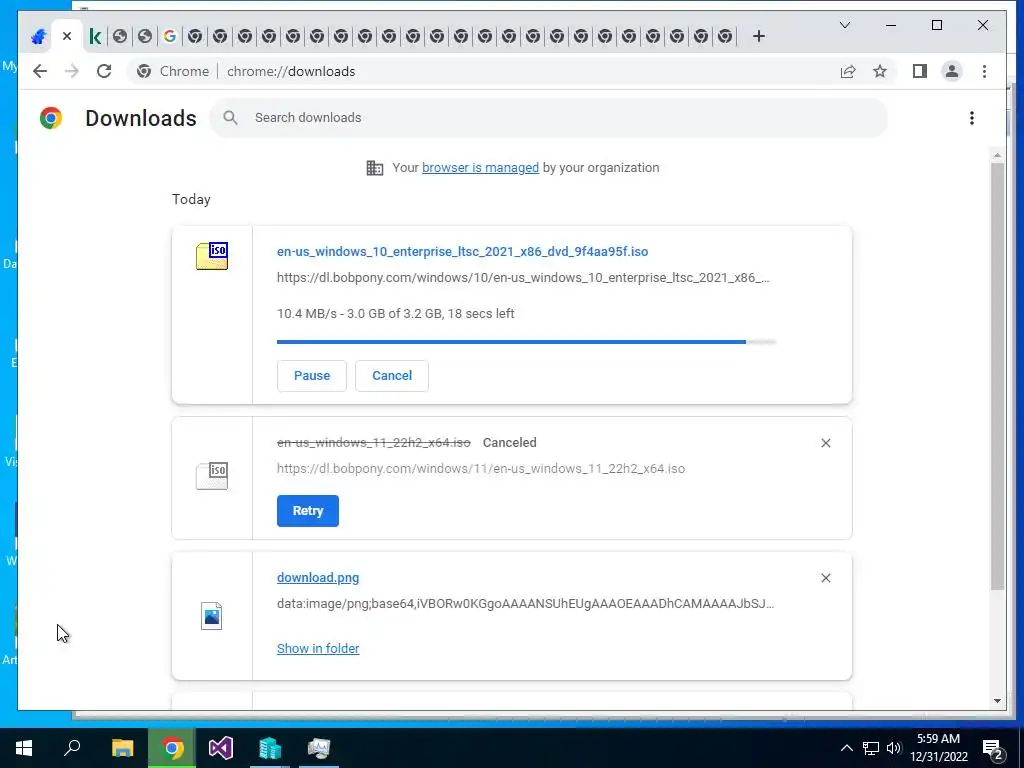This screenshot has width=1024, height=768.
Task: Open the side panel icon
Action: [920, 71]
